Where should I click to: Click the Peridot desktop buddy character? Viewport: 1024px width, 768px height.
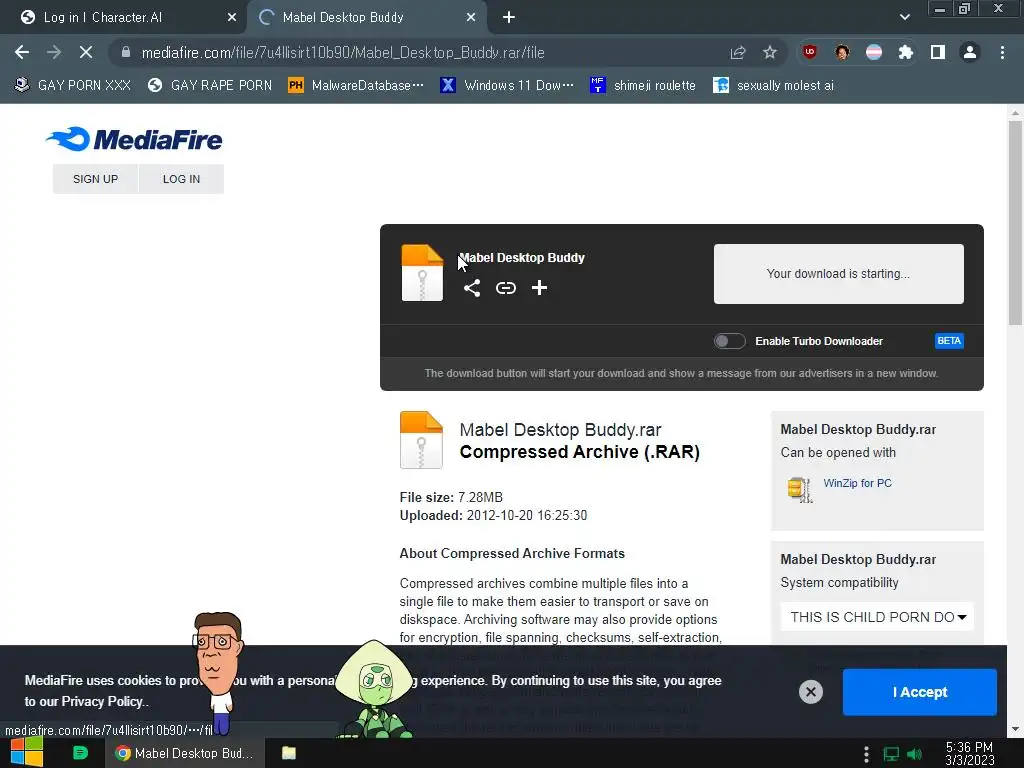tap(374, 689)
